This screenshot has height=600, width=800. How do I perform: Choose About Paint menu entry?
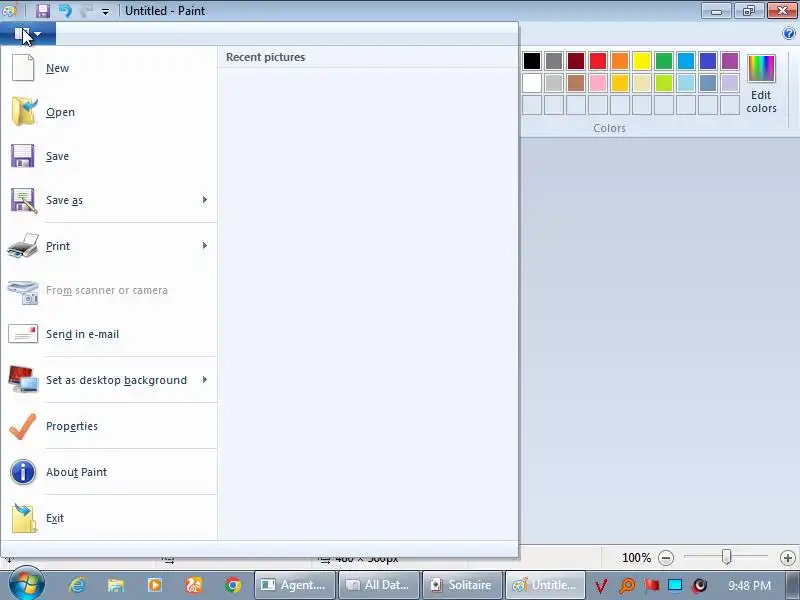click(109, 472)
